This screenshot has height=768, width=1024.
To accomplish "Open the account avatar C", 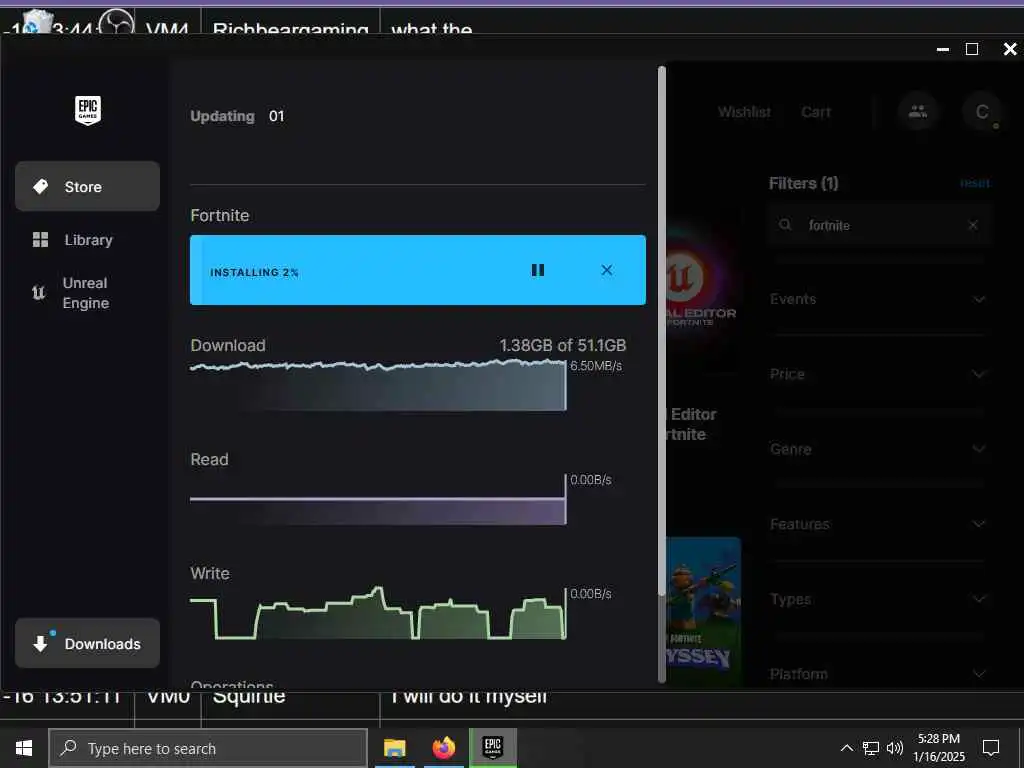I will pos(982,112).
